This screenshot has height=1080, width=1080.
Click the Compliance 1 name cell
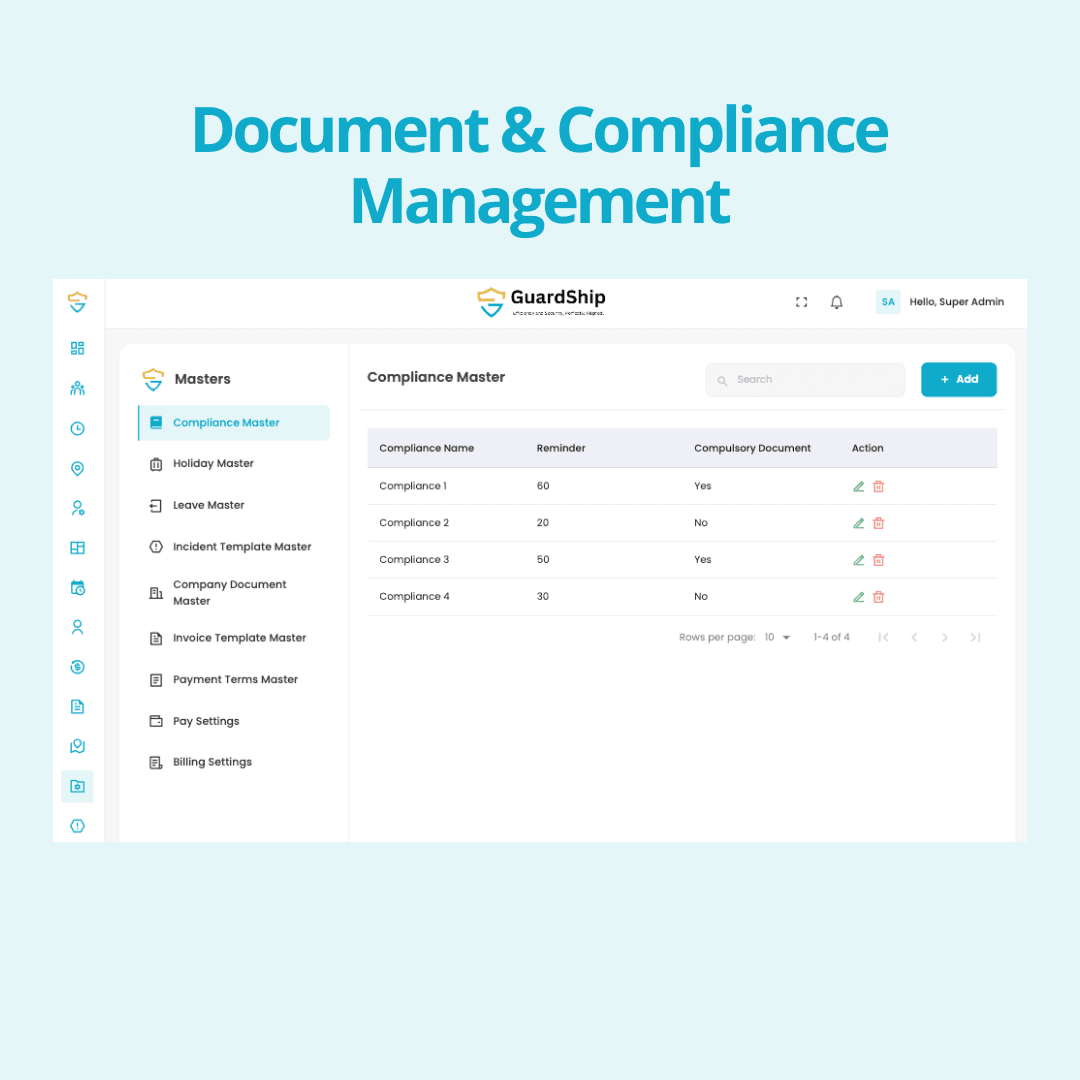pos(413,486)
